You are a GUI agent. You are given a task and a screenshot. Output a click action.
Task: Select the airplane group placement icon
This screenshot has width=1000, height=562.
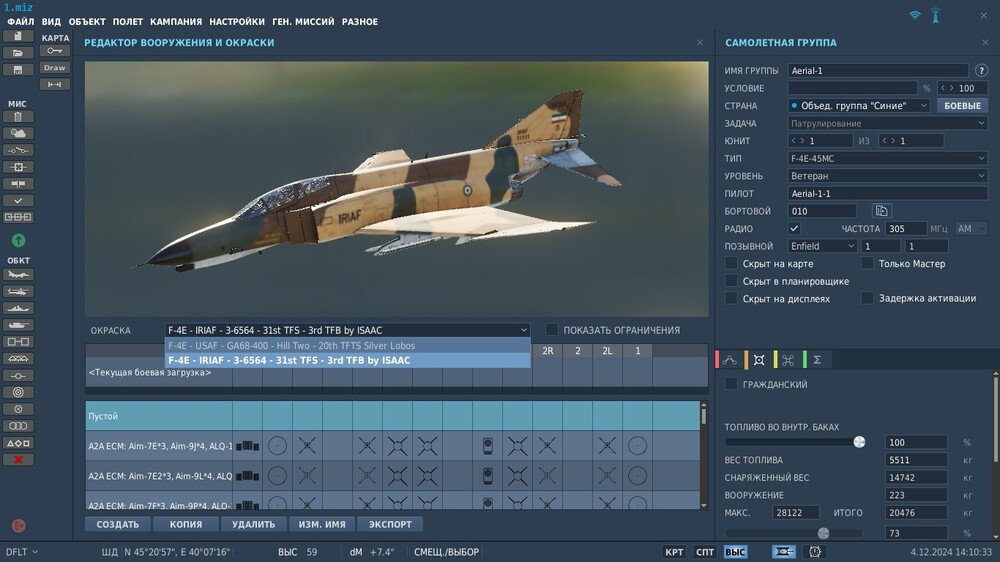coord(18,275)
